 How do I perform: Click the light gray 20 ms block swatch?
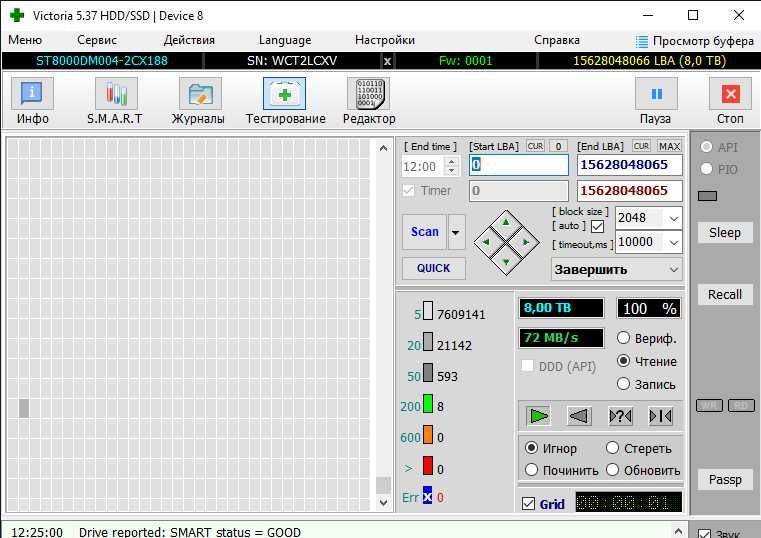(428, 341)
